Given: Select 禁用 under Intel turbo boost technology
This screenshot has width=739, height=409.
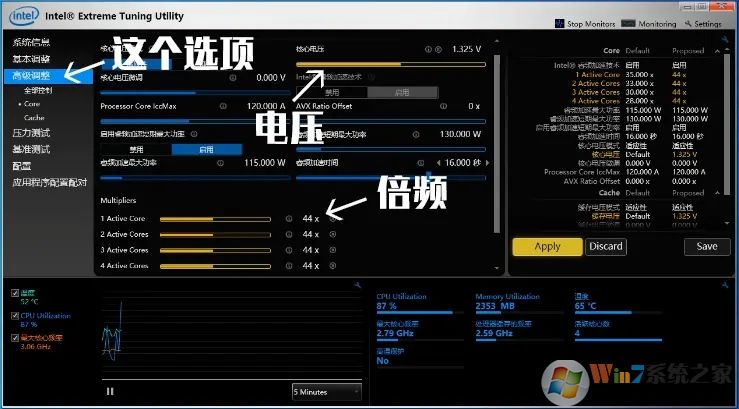Looking at the screenshot, I should [332, 92].
